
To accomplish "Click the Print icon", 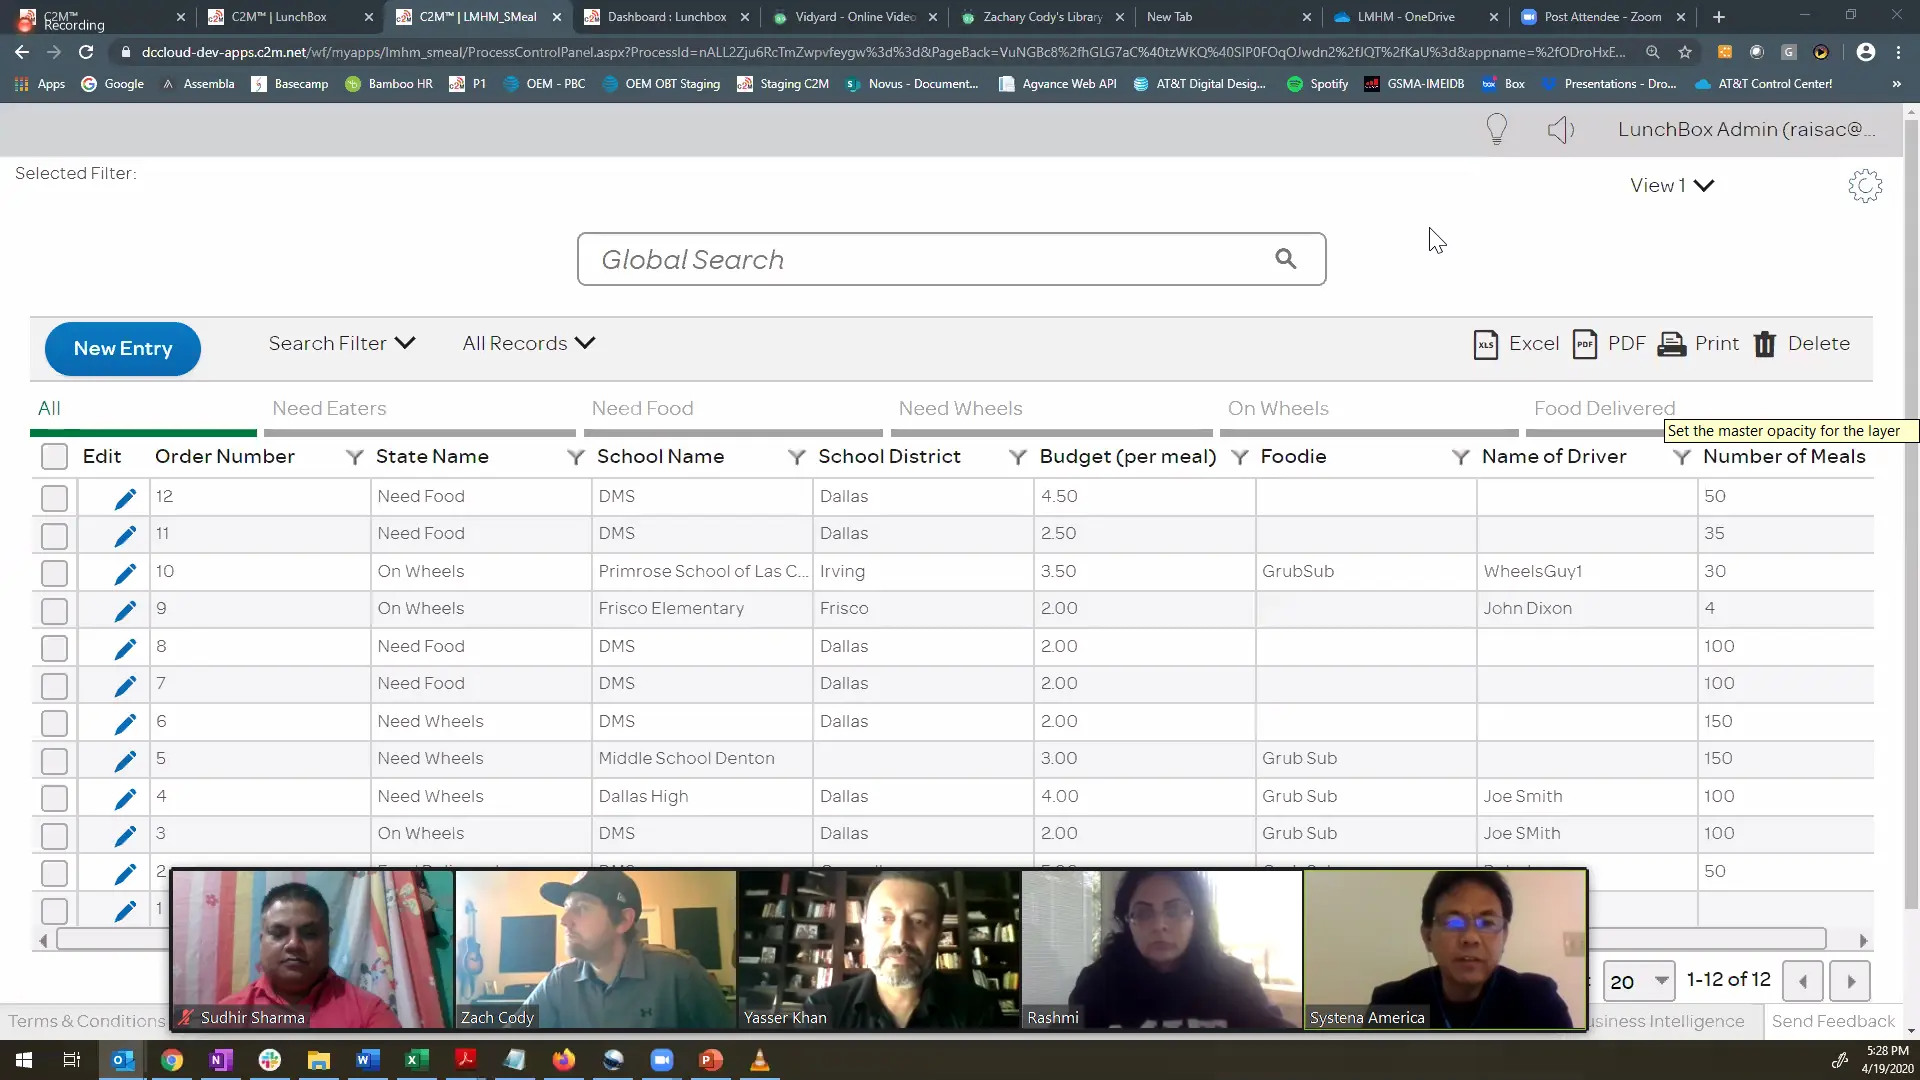I will tap(1671, 344).
